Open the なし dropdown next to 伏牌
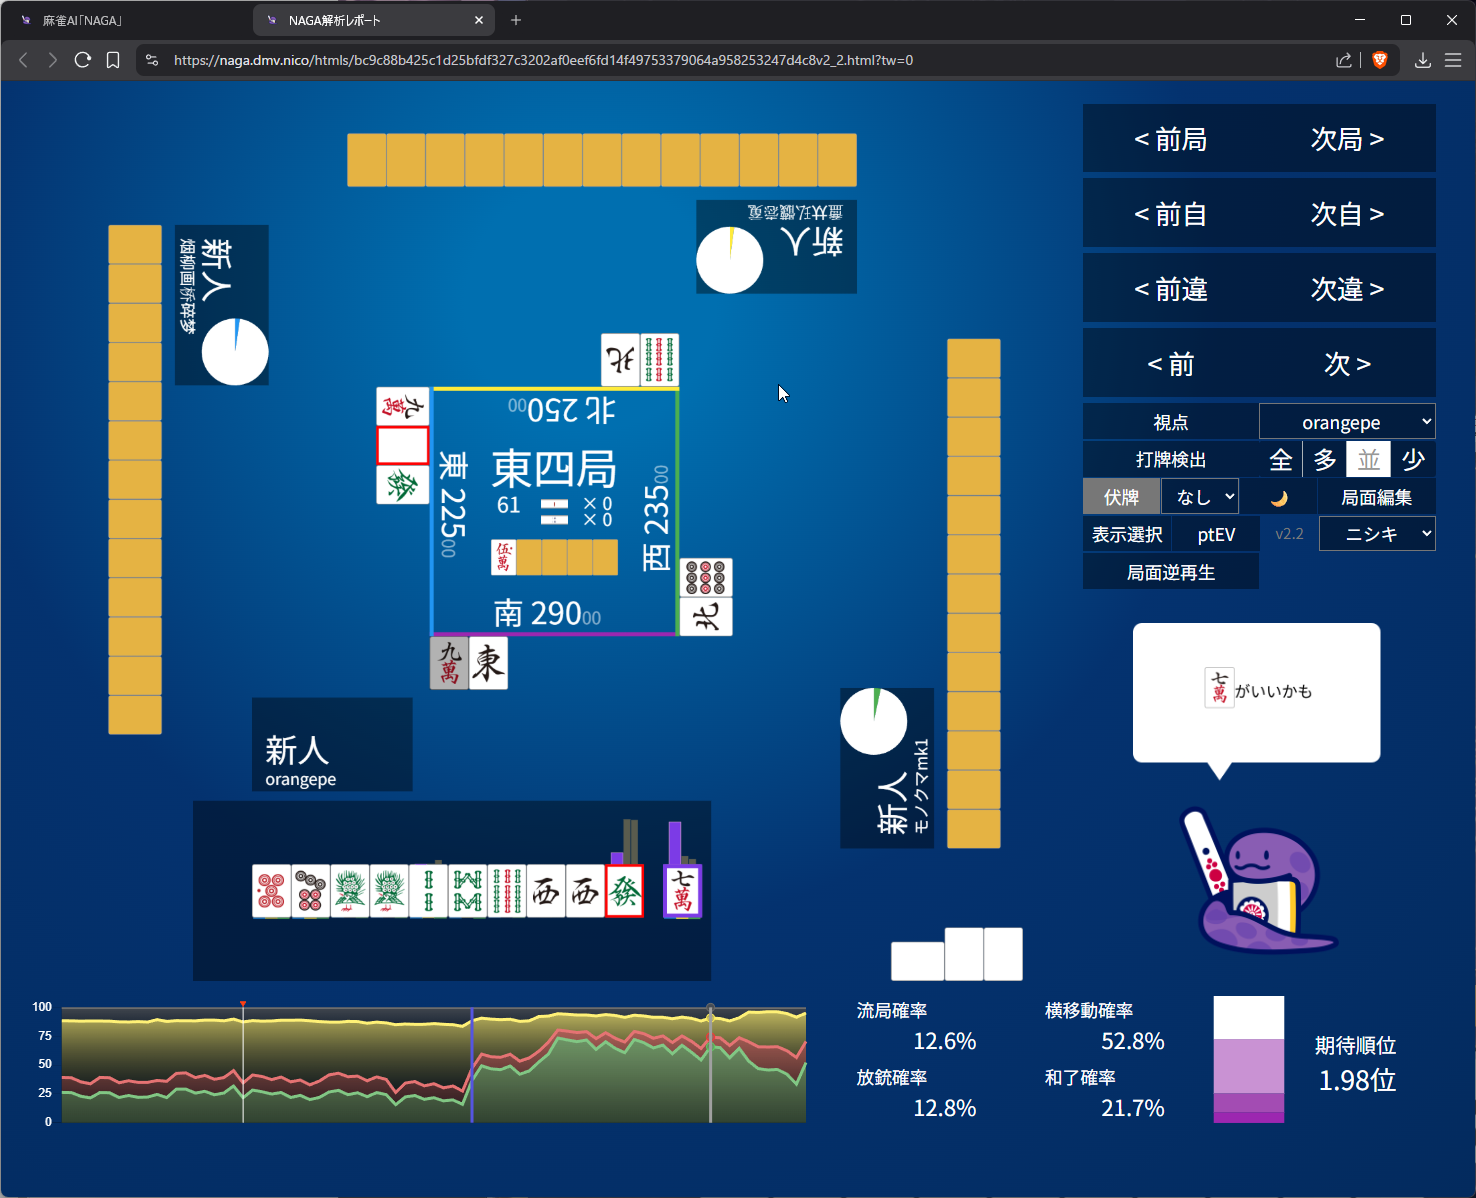This screenshot has height=1198, width=1476. click(x=1200, y=497)
